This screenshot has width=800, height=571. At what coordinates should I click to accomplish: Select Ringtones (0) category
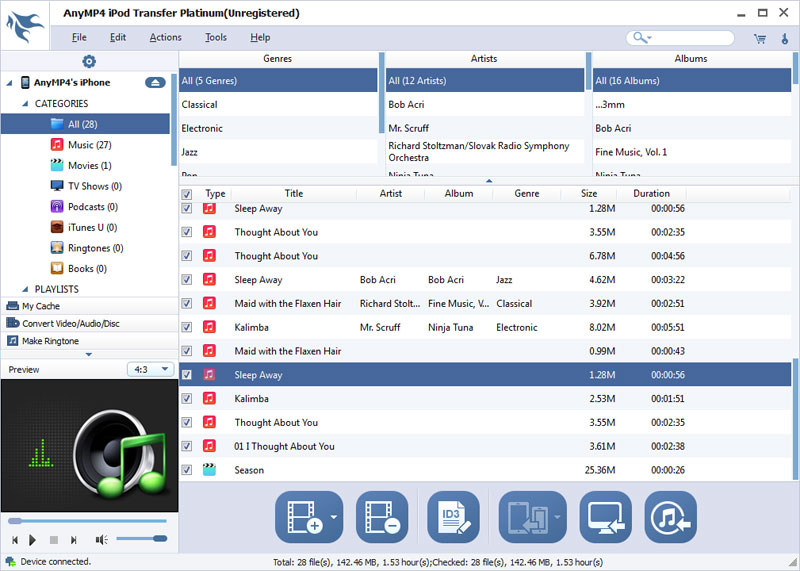95,248
